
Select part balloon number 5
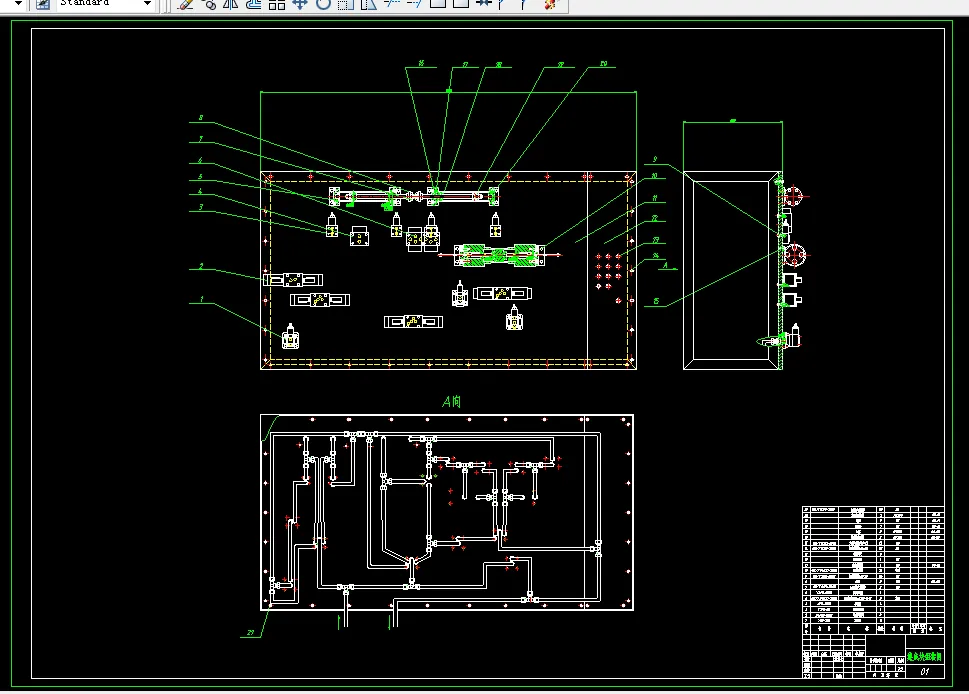[x=200, y=177]
